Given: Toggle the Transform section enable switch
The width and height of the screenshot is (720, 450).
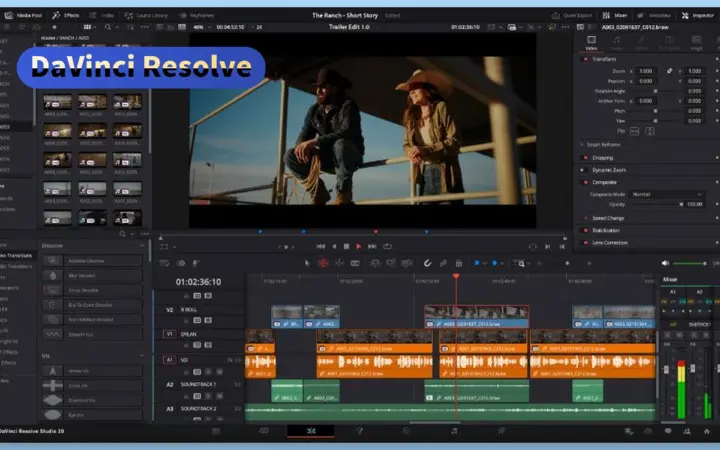Looking at the screenshot, I should point(585,59).
